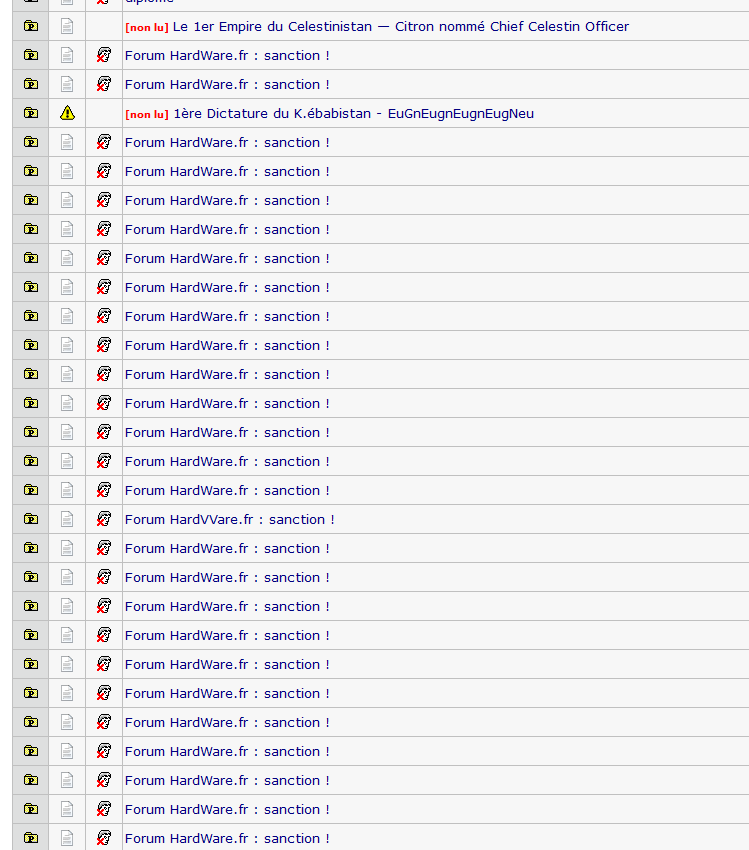This screenshot has width=749, height=850.
Task: Open the misspelled Forum HardVVare.fr sanction topic
Action: click(x=229, y=520)
